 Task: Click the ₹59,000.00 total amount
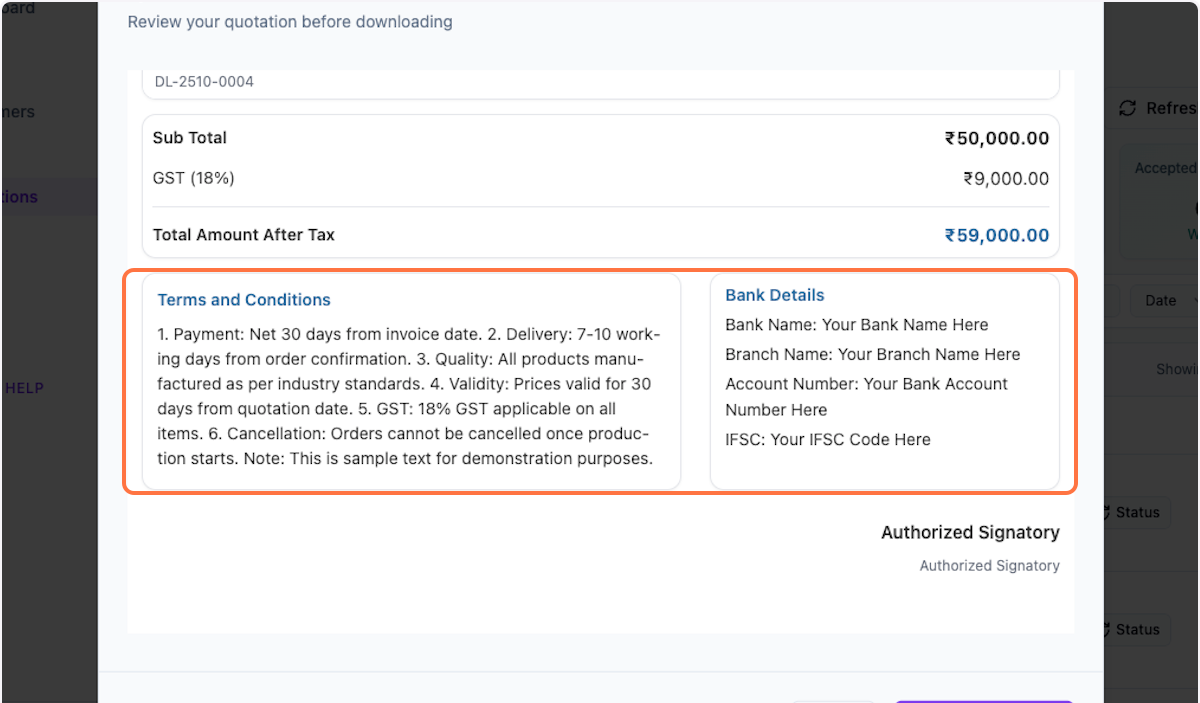pyautogui.click(x=996, y=235)
